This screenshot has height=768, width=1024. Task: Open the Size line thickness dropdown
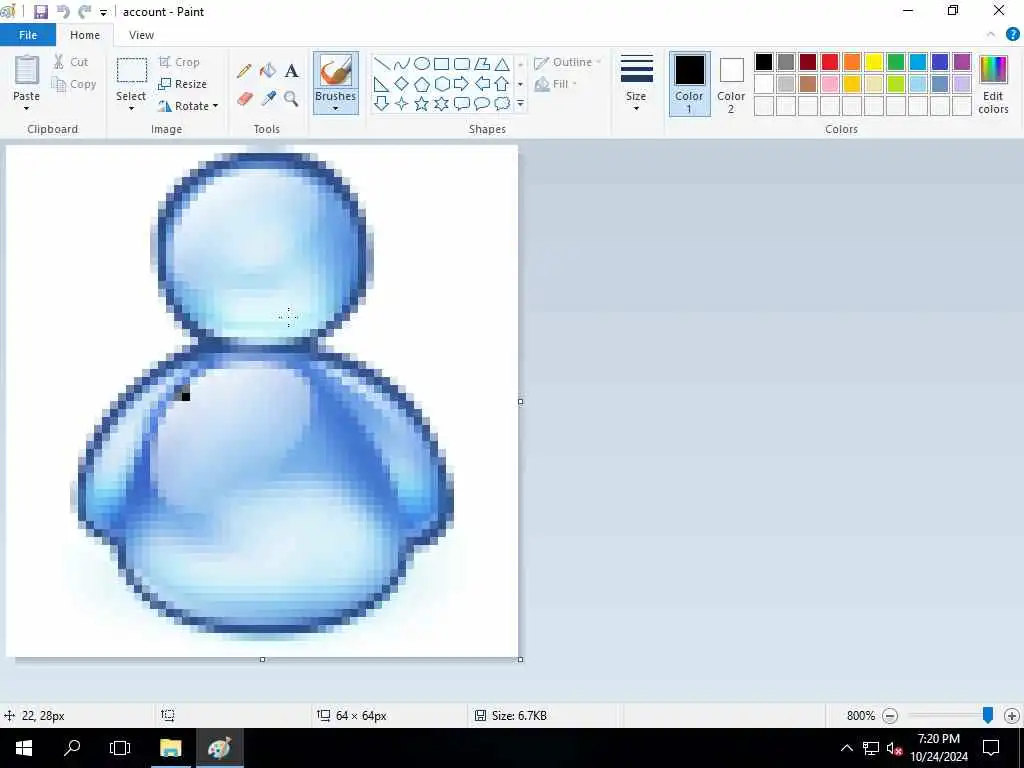(x=636, y=84)
